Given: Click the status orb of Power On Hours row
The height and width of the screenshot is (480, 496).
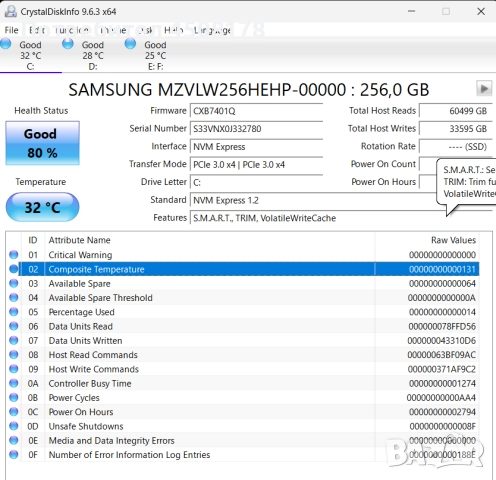Looking at the screenshot, I should click(x=14, y=412).
